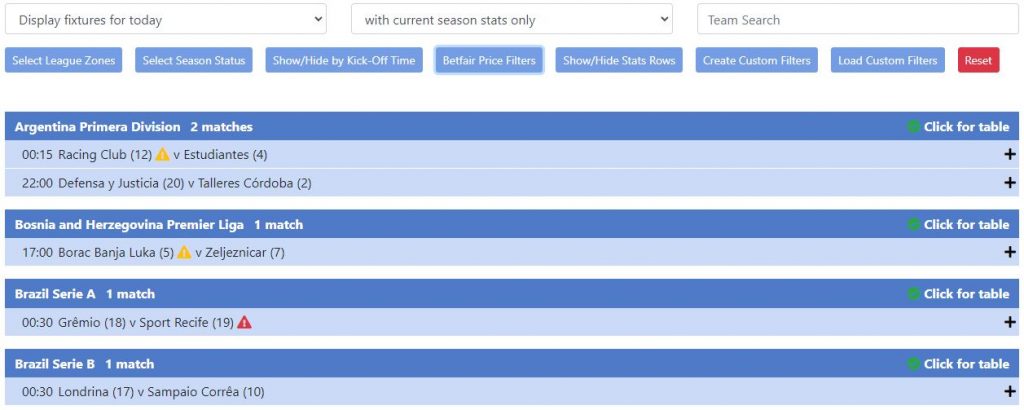This screenshot has width=1024, height=410.
Task: Click green table icon for Argentina Primera Division
Action: (x=913, y=127)
